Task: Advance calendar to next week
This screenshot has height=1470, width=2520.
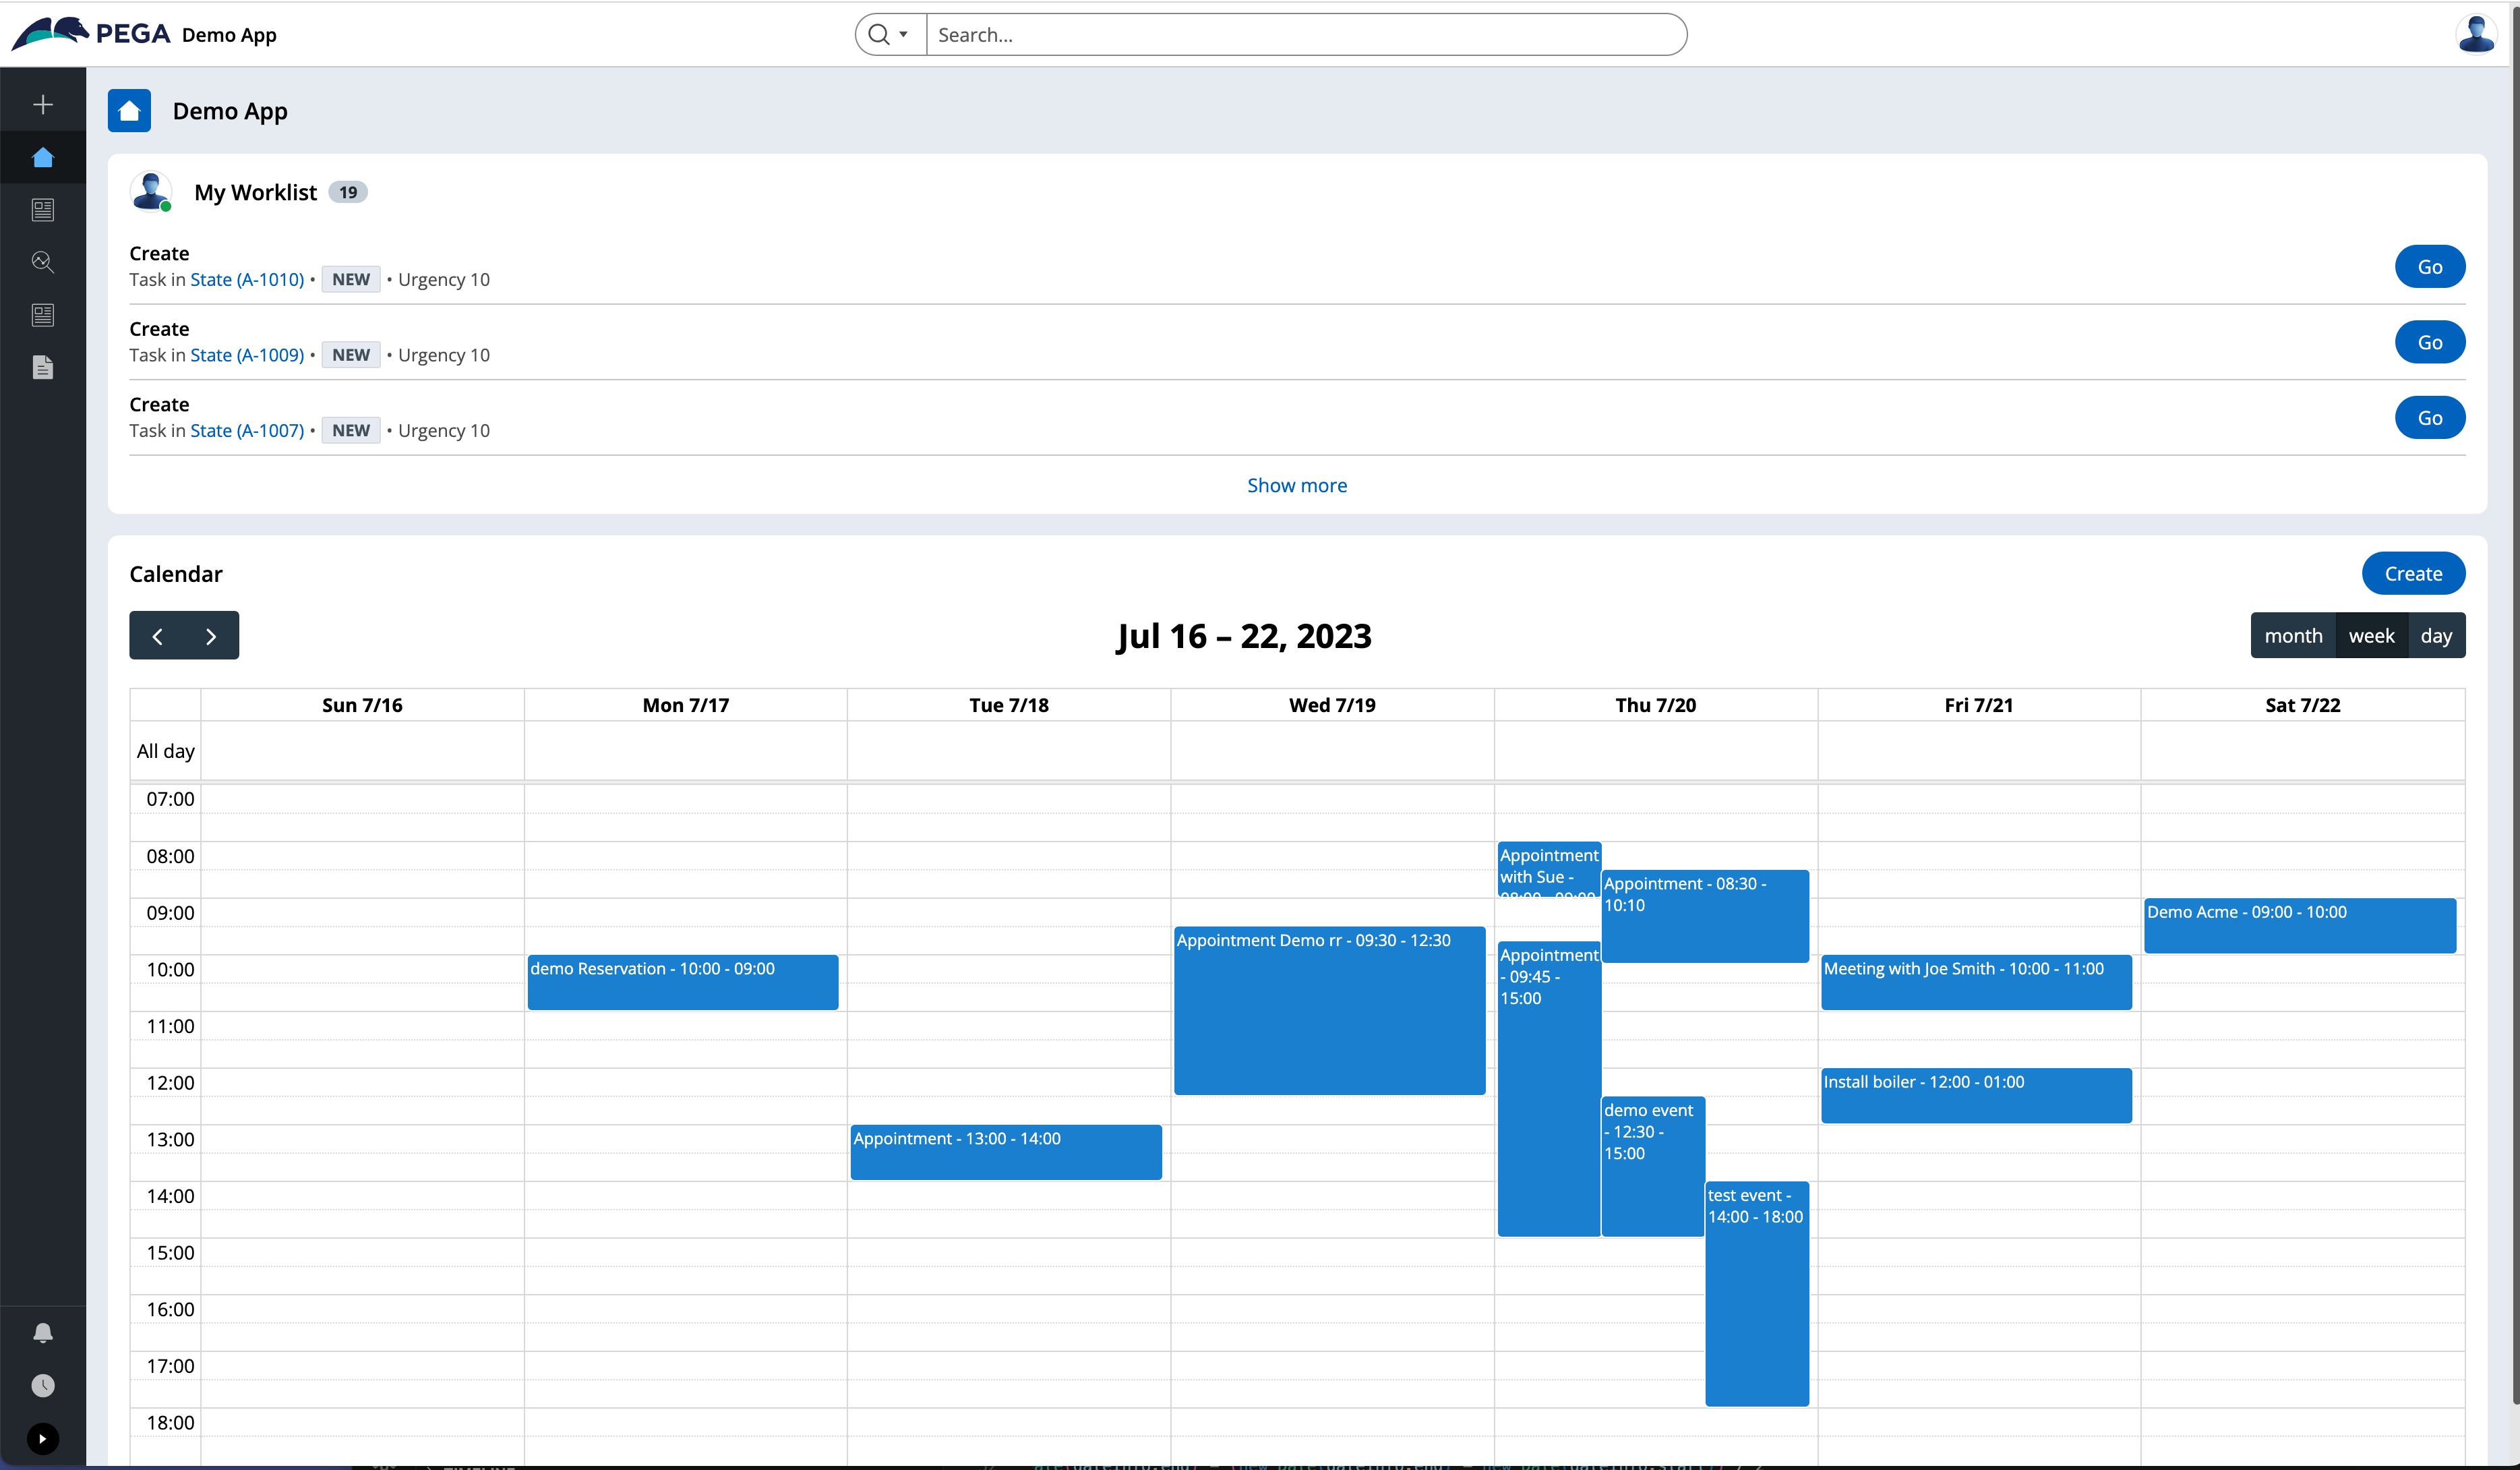Action: click(x=211, y=636)
